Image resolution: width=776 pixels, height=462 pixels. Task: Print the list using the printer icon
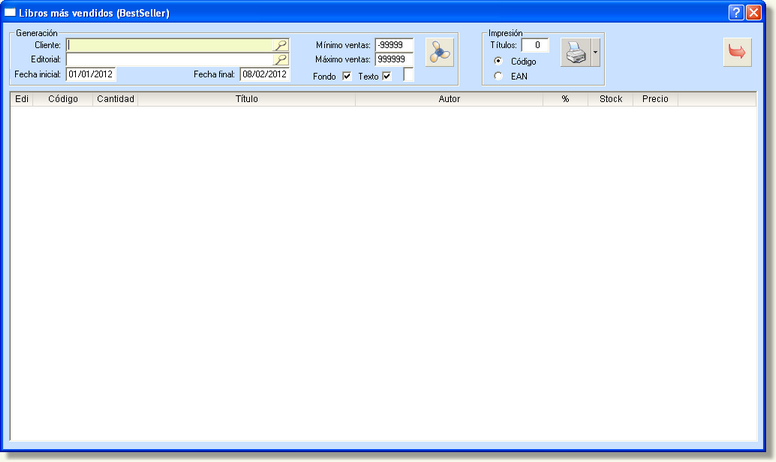(575, 52)
